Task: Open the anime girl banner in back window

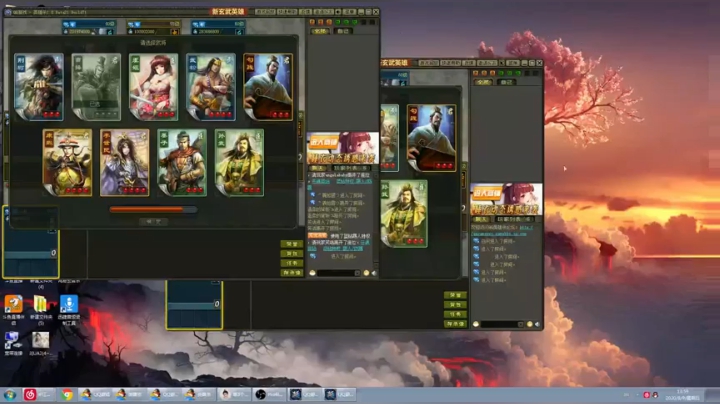Action: pyautogui.click(x=506, y=199)
